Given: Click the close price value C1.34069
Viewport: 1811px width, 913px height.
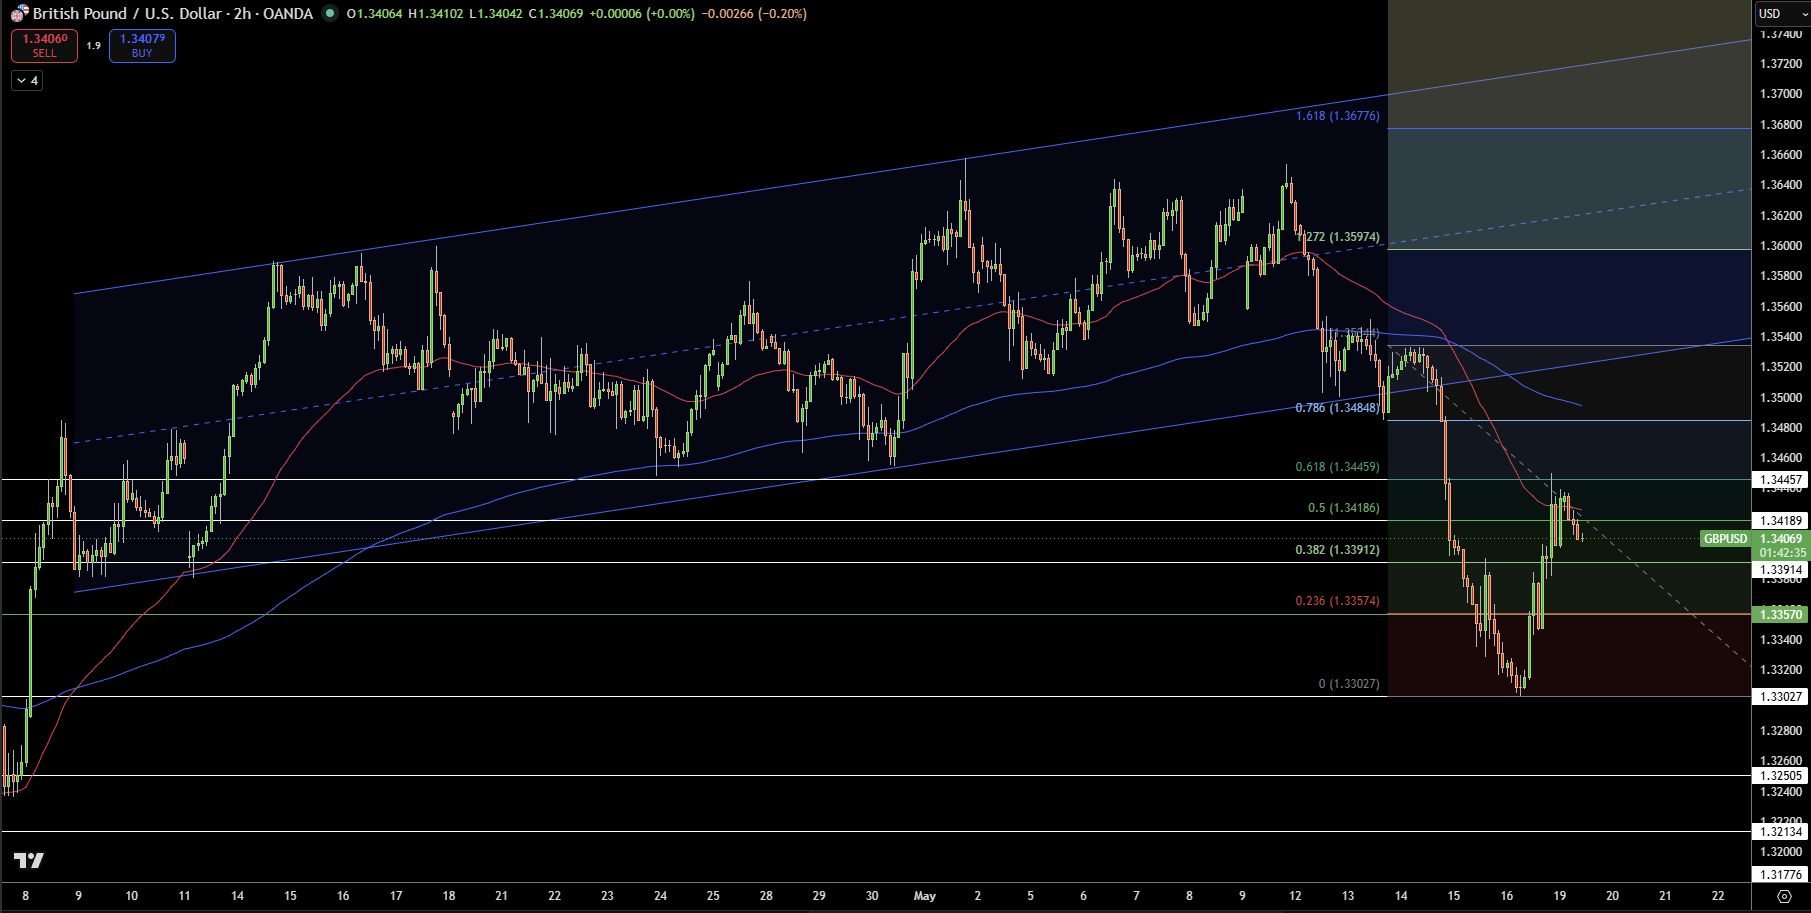Looking at the screenshot, I should 555,14.
